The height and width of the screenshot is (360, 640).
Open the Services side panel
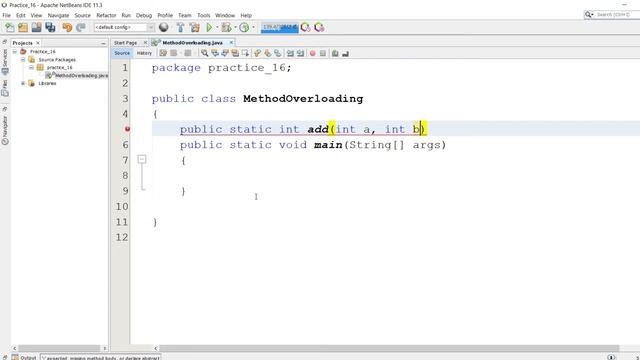[x=5, y=61]
